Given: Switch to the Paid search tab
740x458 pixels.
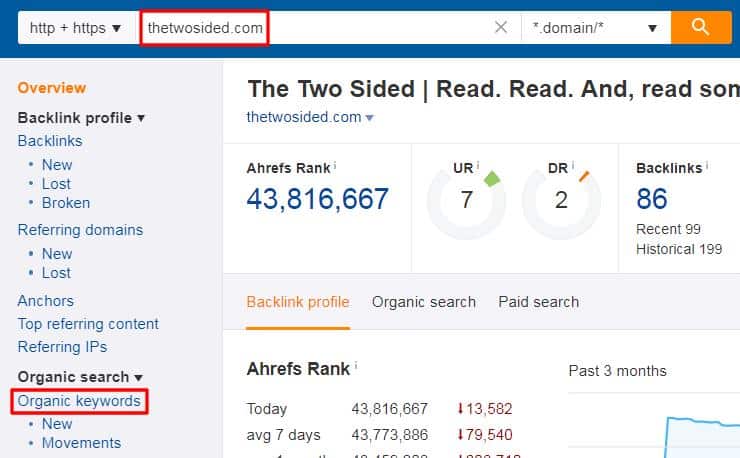Looking at the screenshot, I should (x=538, y=302).
